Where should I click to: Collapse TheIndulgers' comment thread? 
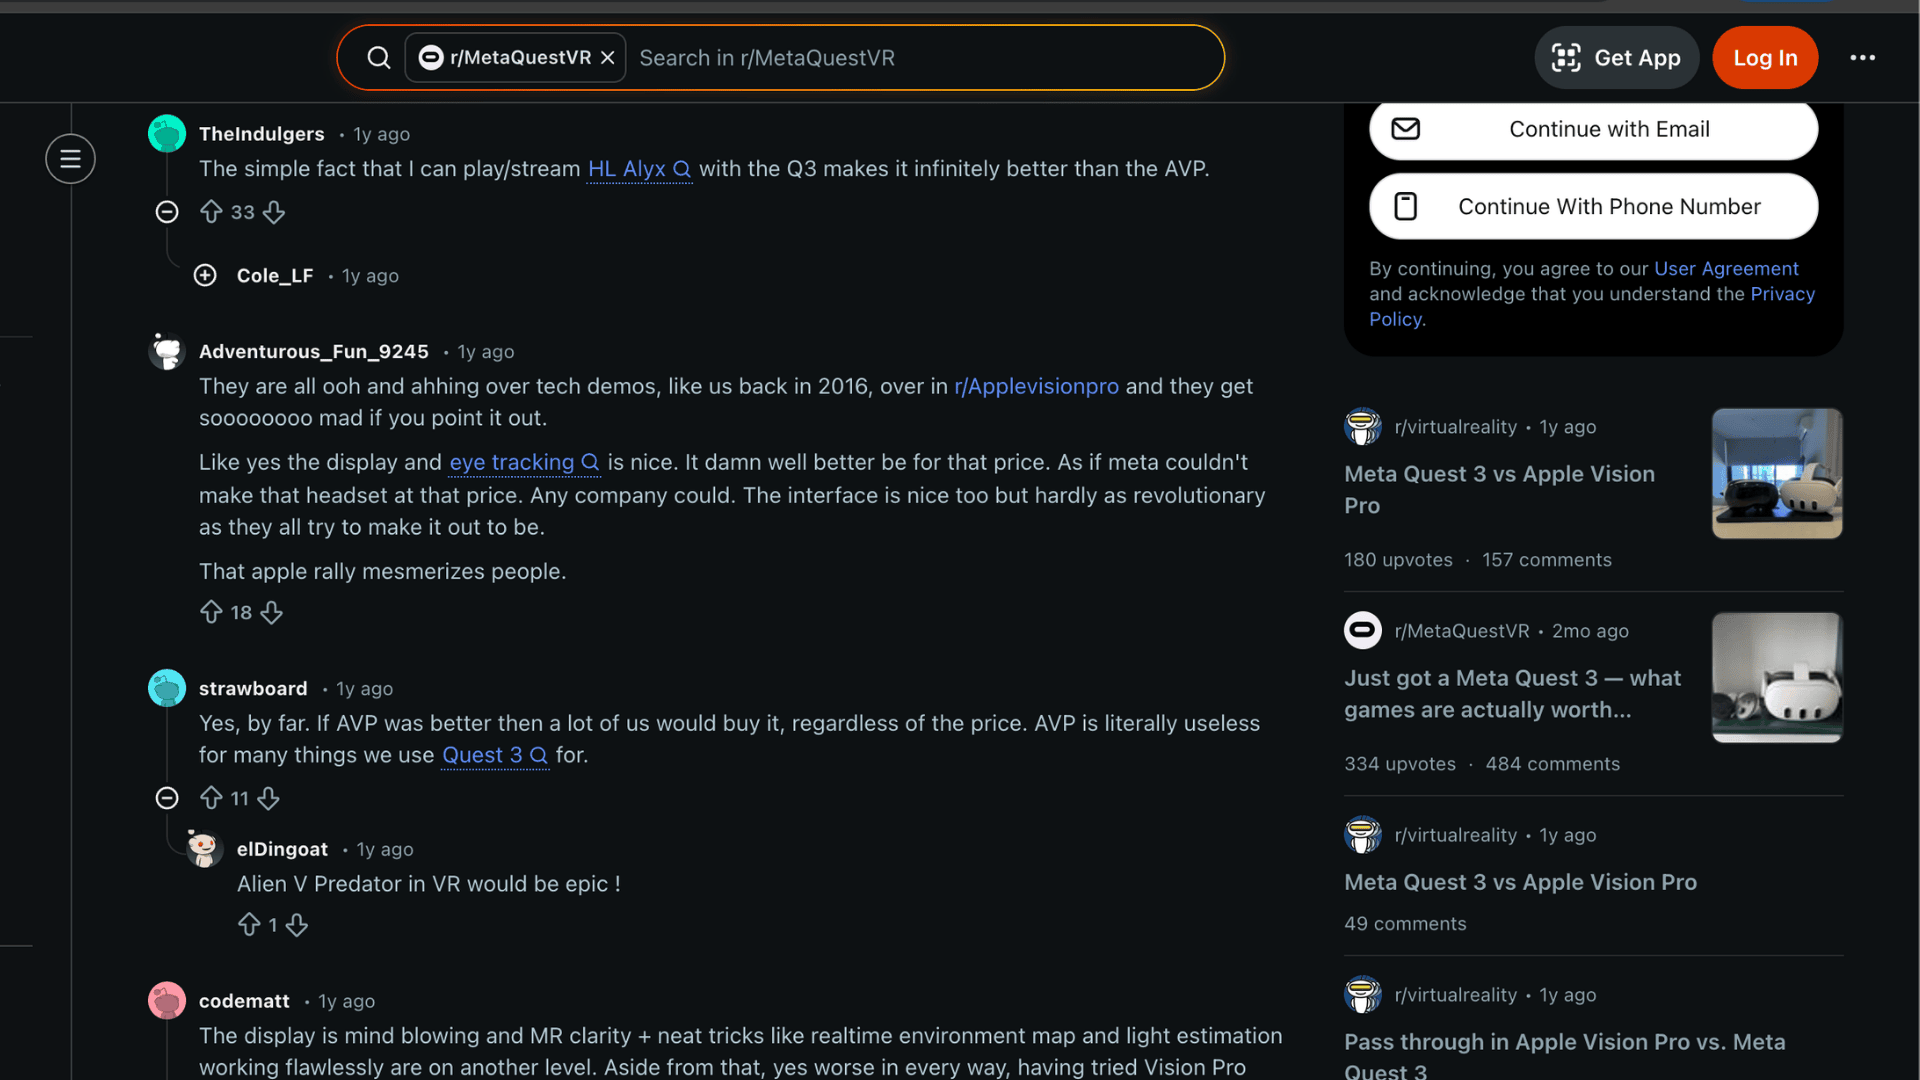(166, 212)
